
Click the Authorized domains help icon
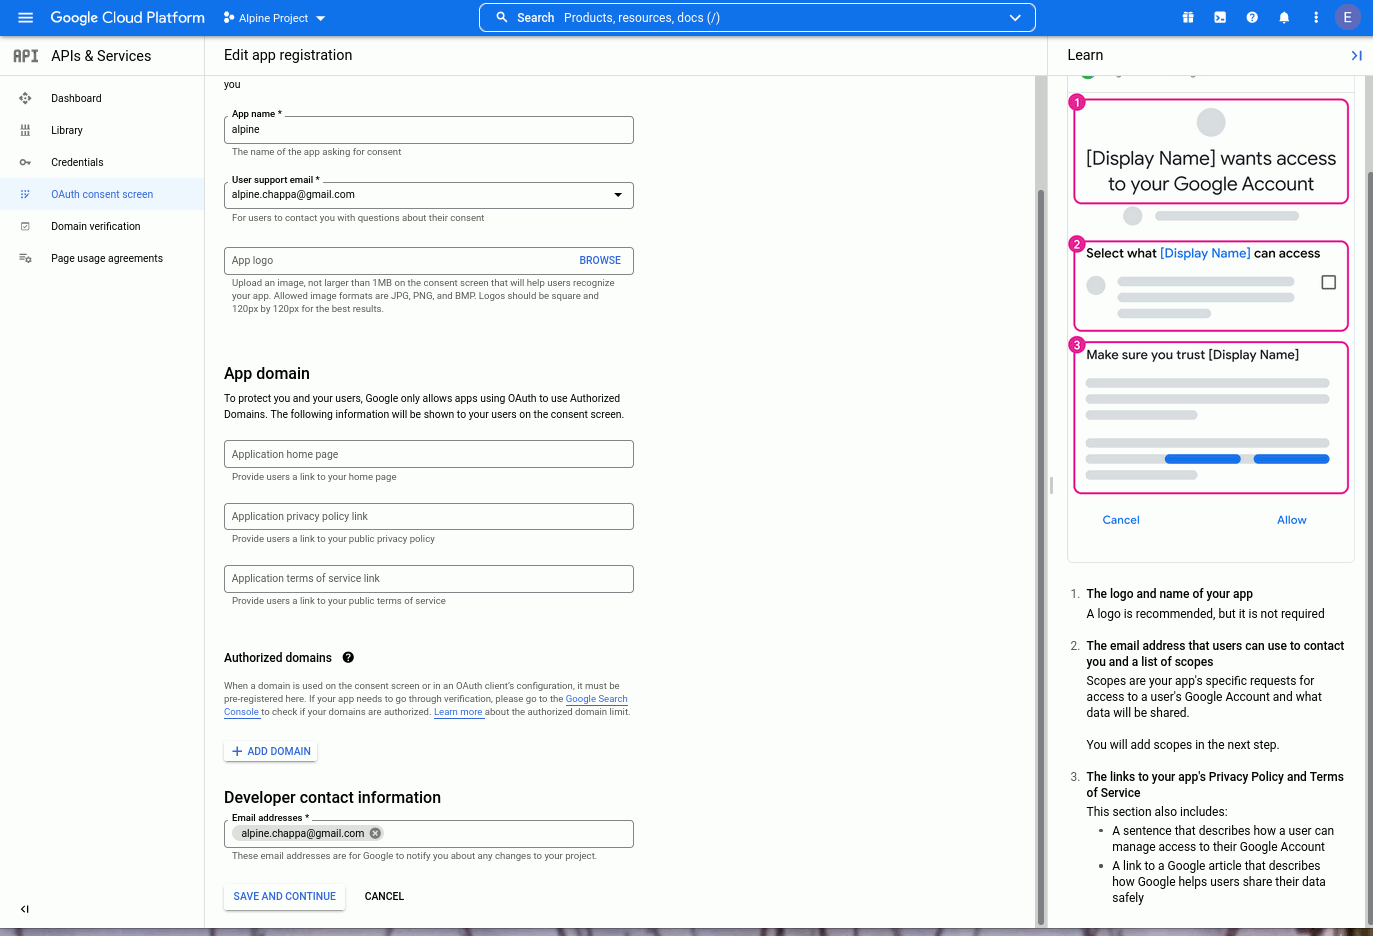click(x=348, y=657)
